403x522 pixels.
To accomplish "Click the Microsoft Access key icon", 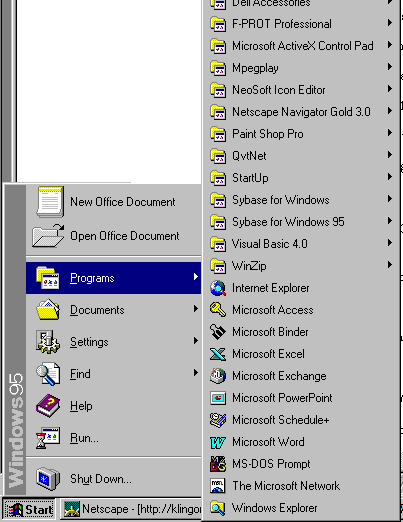I will pos(218,310).
